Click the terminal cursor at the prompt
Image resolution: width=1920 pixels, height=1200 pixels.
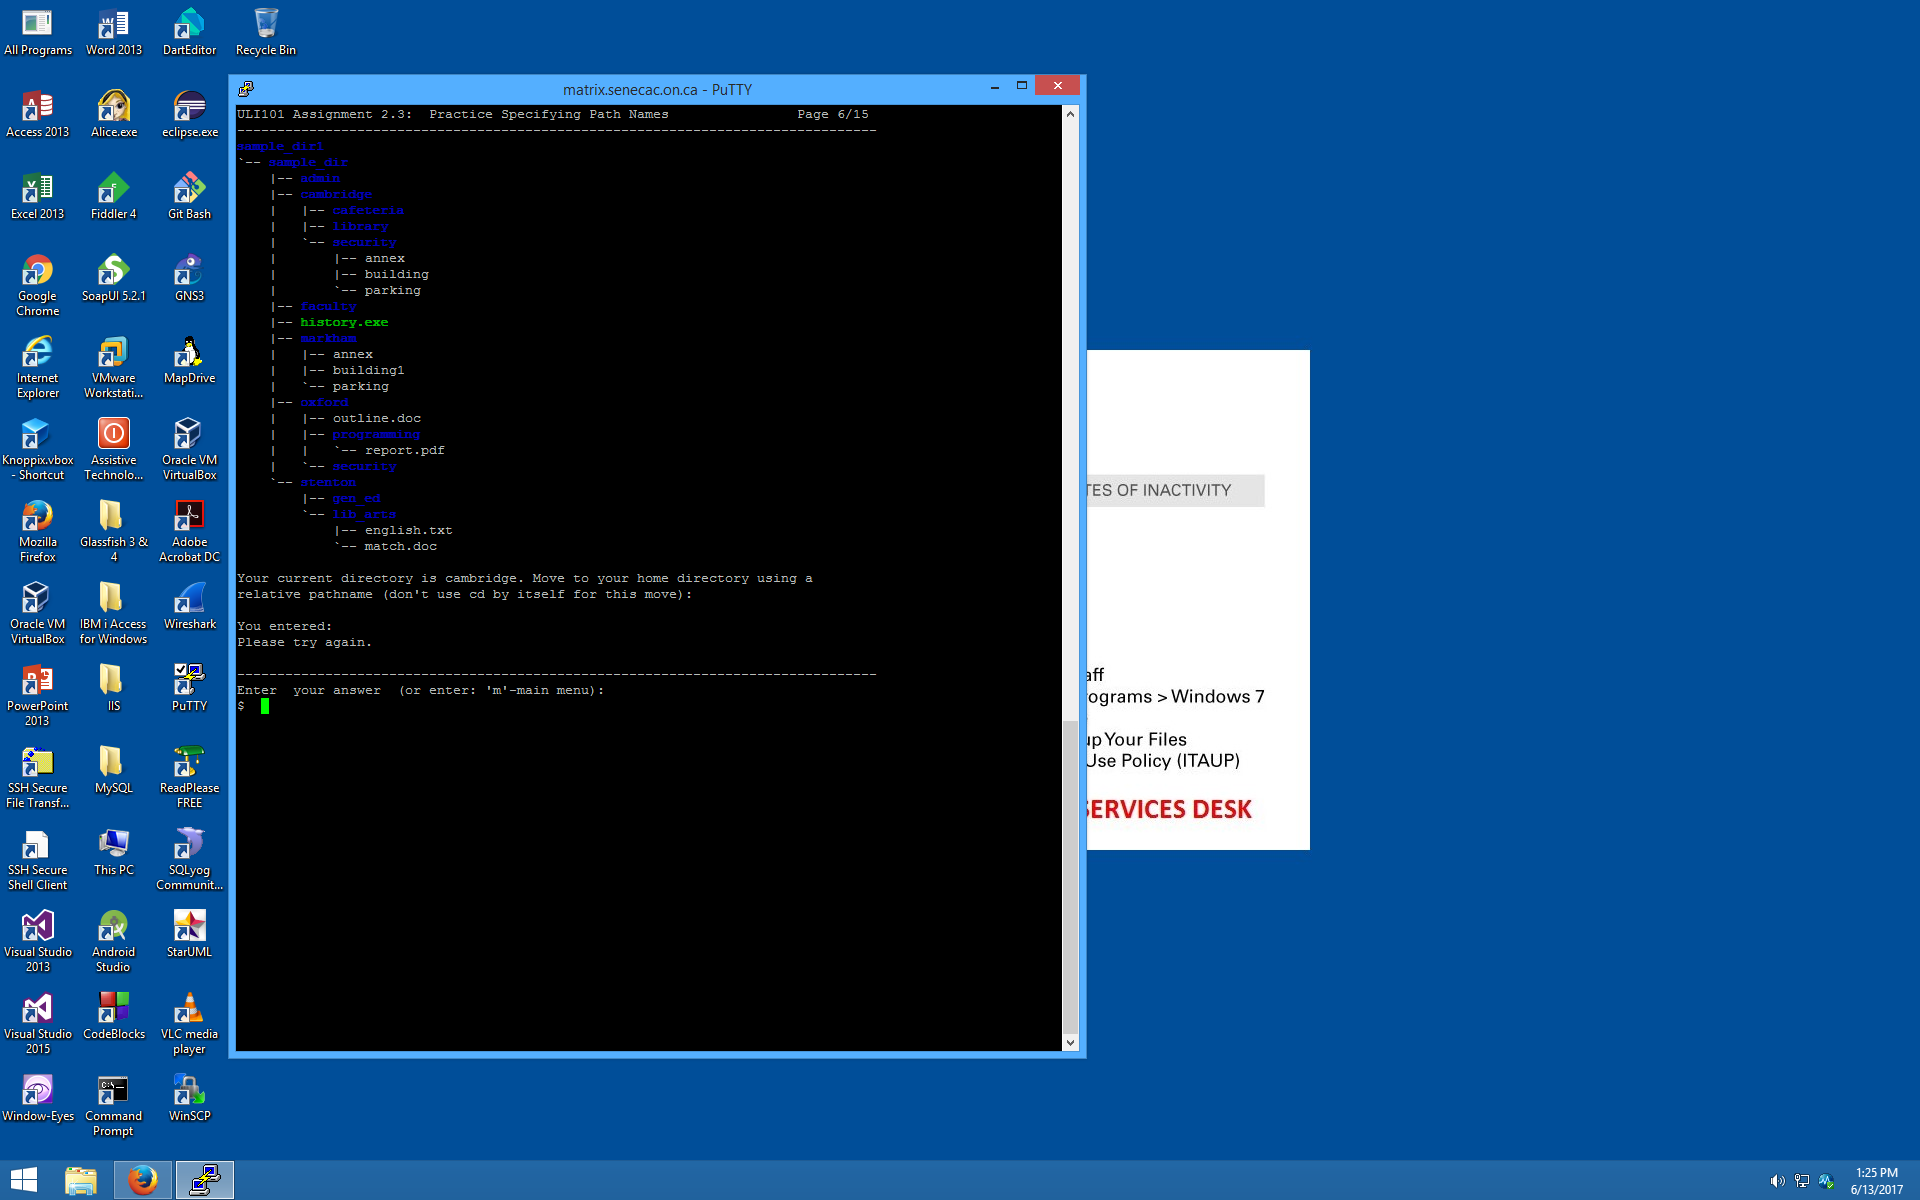265,706
